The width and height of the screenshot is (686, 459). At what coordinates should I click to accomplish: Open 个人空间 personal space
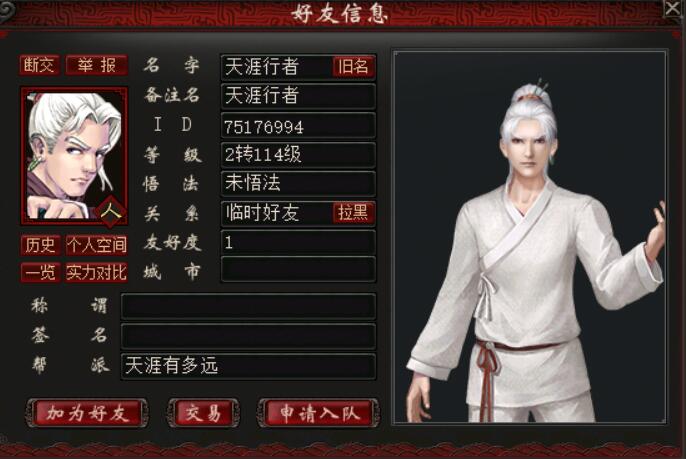(97, 245)
